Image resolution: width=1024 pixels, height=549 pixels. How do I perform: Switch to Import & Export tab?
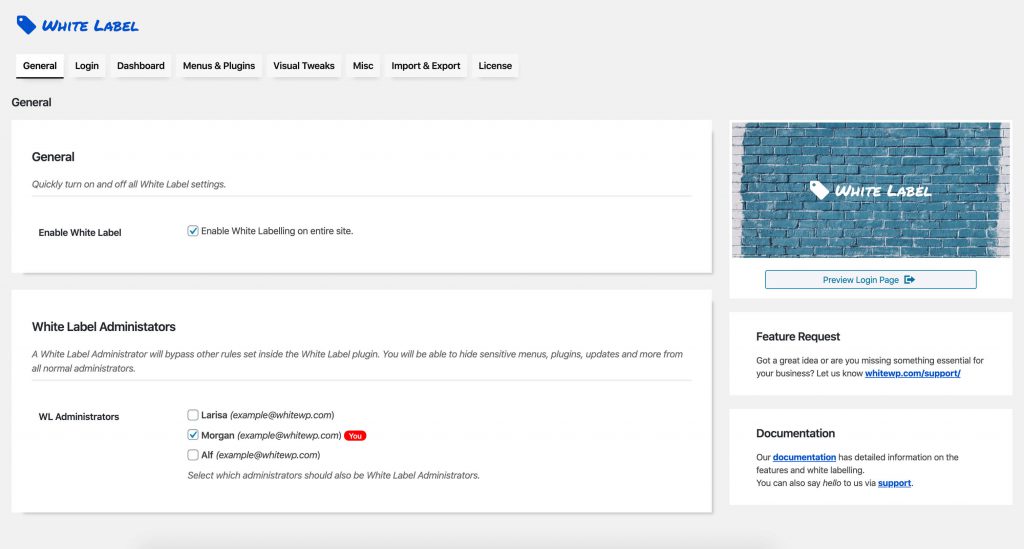point(426,66)
